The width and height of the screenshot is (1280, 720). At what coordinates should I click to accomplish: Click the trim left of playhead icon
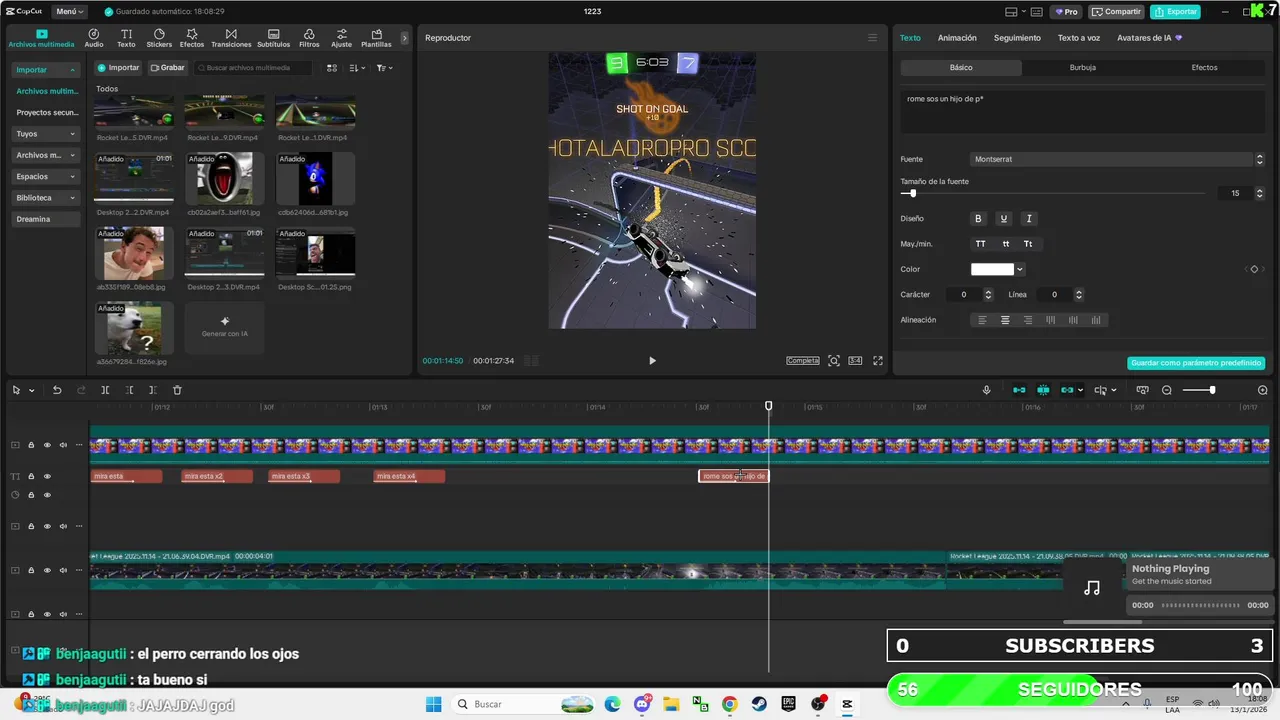pyautogui.click(x=129, y=390)
